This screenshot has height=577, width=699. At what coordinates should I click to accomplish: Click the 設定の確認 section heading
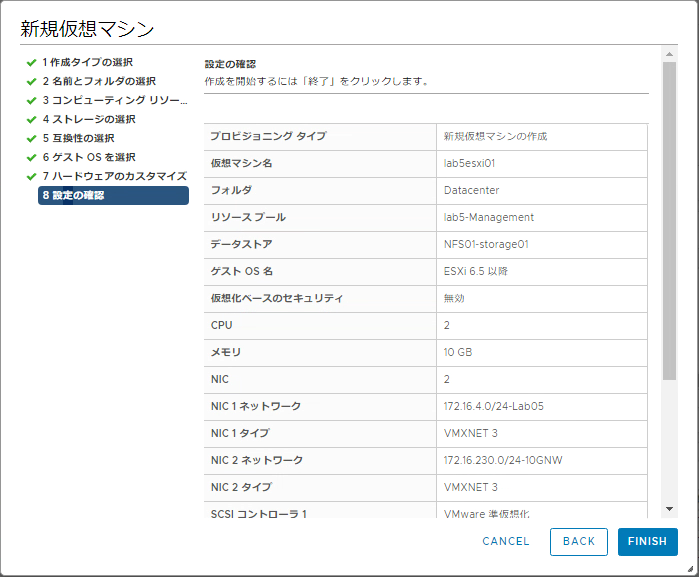click(x=230, y=64)
